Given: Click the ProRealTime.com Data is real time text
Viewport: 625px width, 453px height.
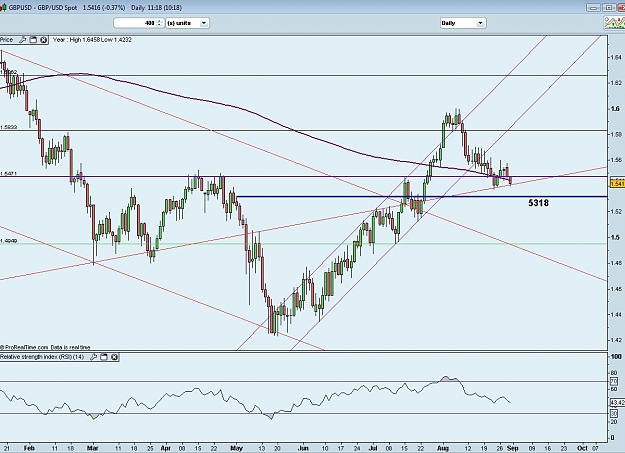Looking at the screenshot, I should click(45, 347).
